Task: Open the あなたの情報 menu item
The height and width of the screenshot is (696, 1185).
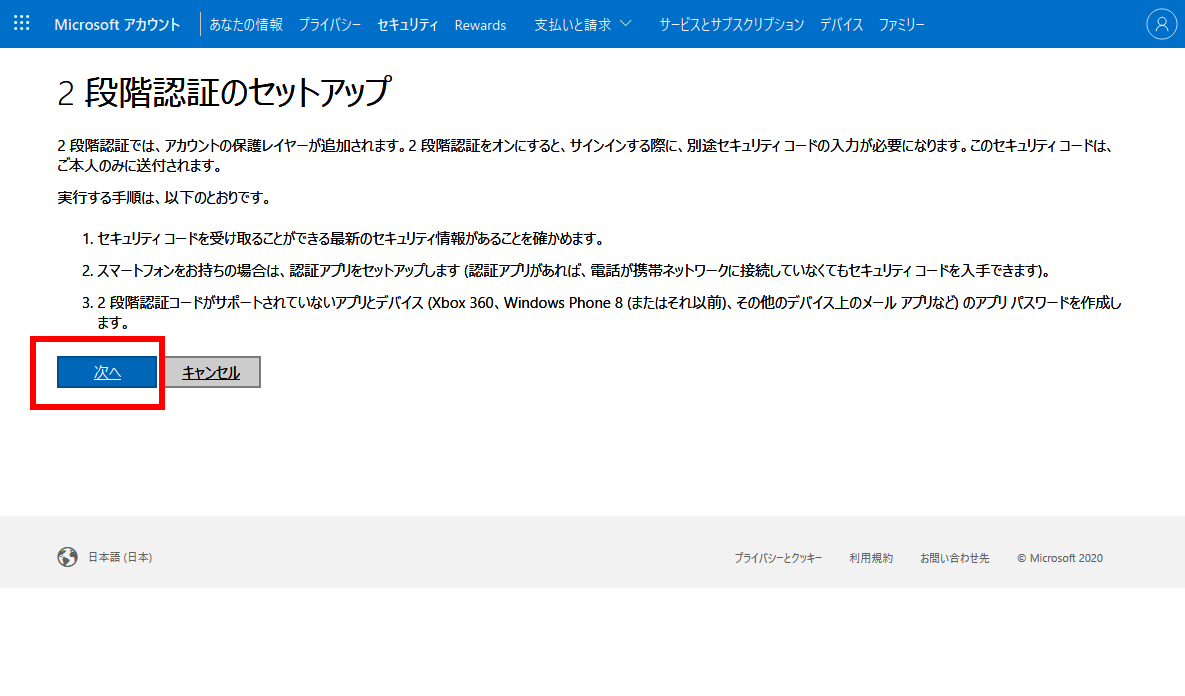Action: pyautogui.click(x=246, y=25)
